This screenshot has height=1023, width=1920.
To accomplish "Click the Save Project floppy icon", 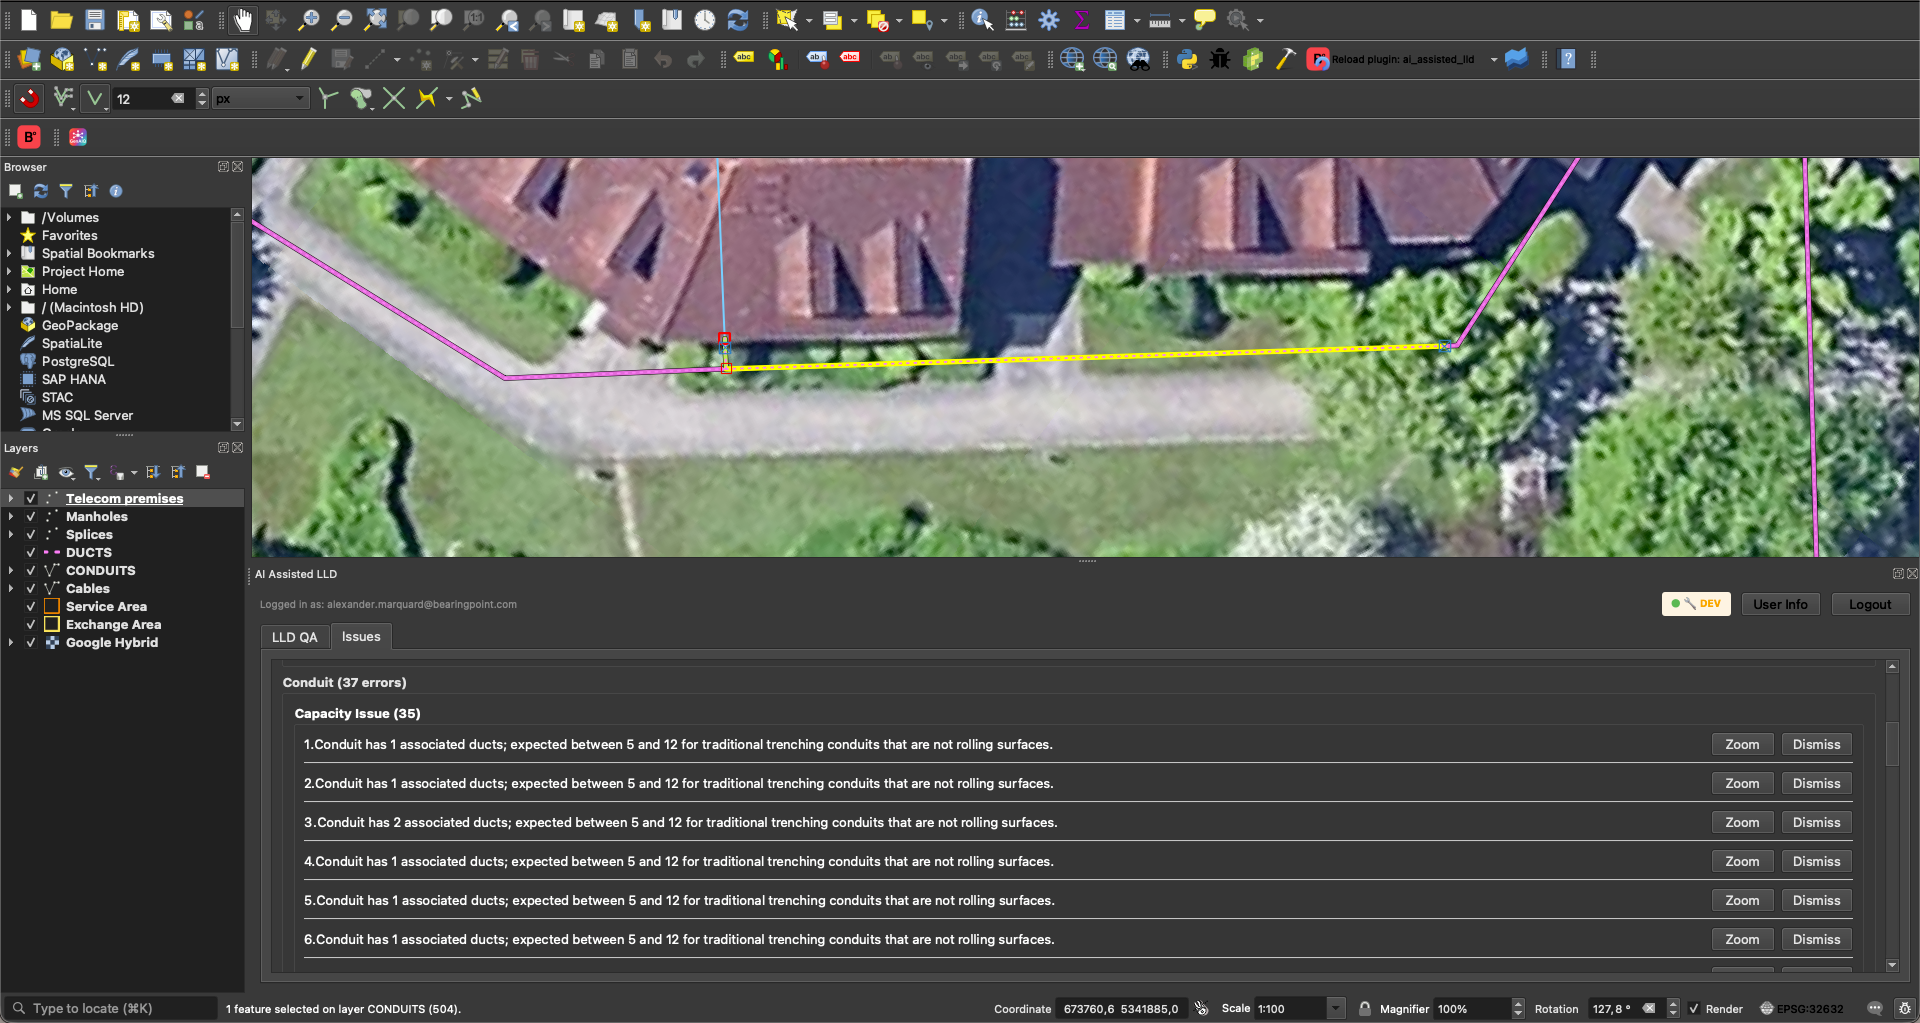I will coord(94,20).
